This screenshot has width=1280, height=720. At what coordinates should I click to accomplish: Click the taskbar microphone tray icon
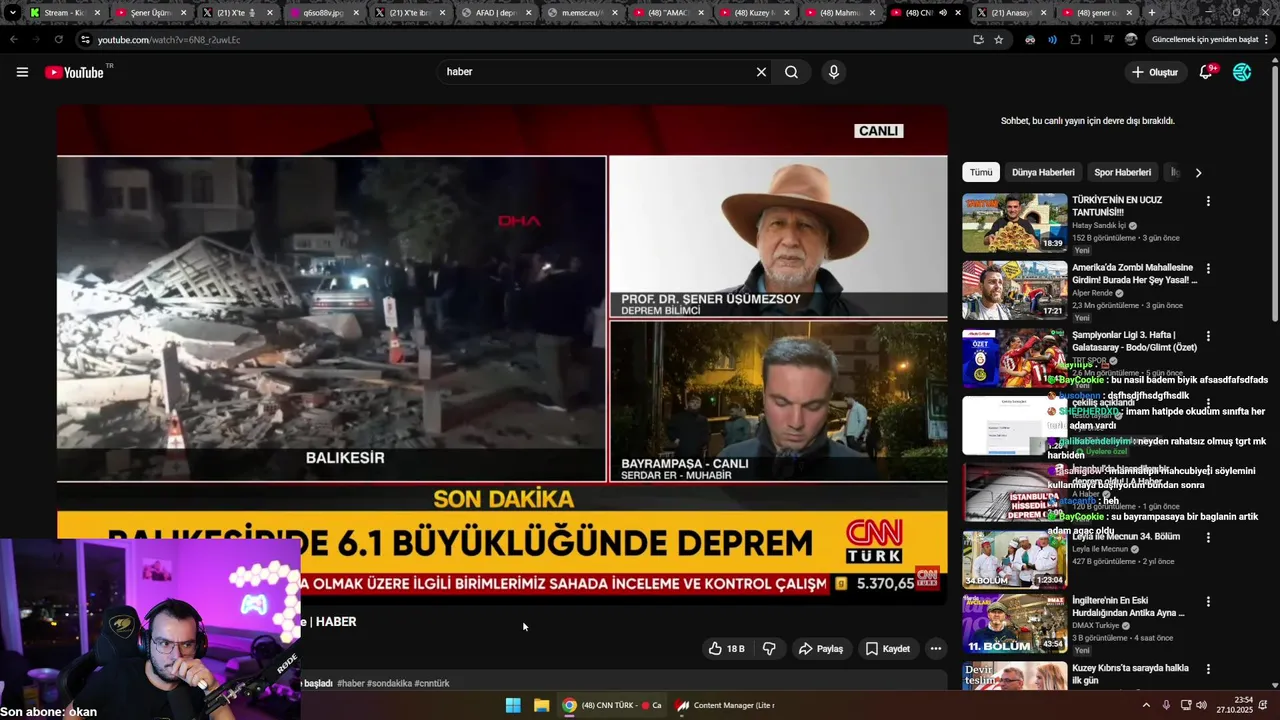point(1166,705)
